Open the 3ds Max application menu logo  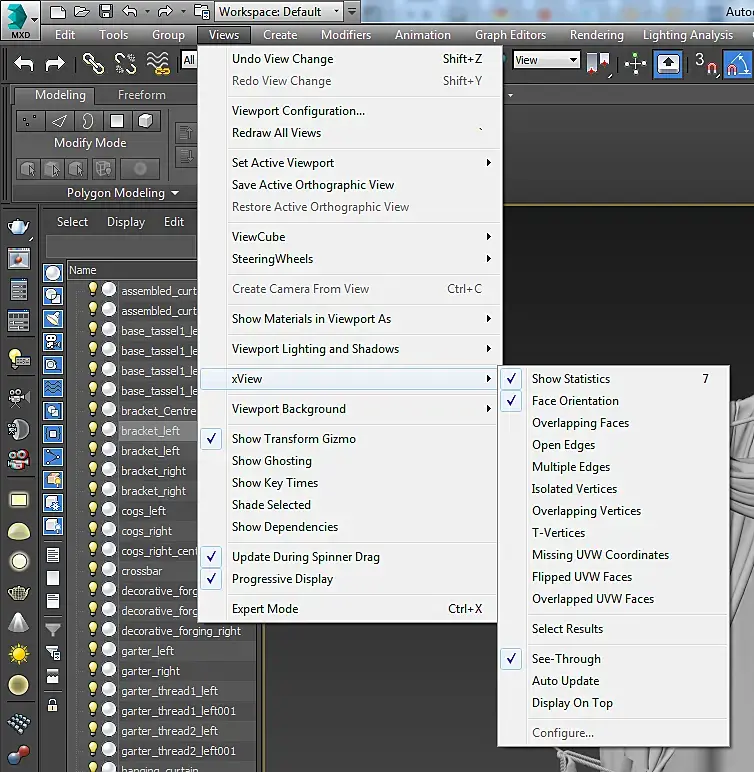pyautogui.click(x=19, y=18)
